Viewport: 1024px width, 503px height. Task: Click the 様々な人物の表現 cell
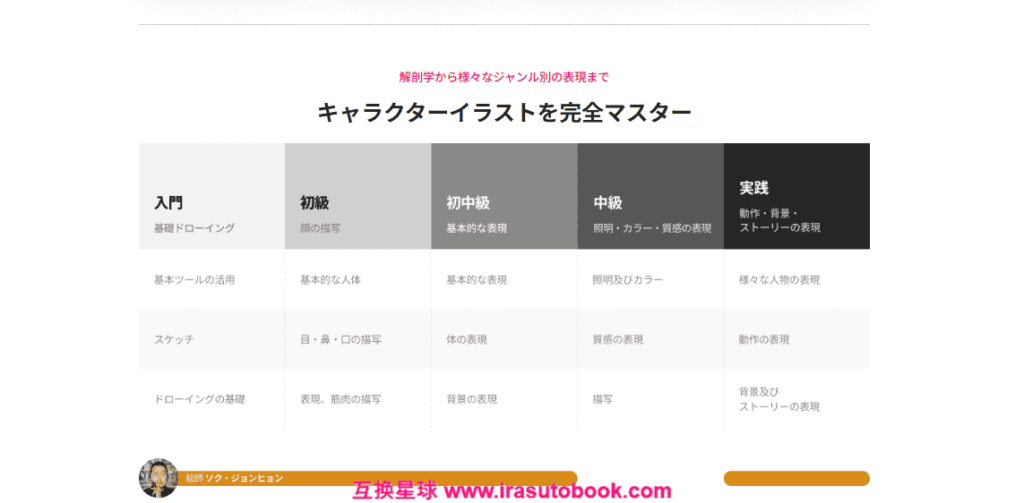[779, 280]
